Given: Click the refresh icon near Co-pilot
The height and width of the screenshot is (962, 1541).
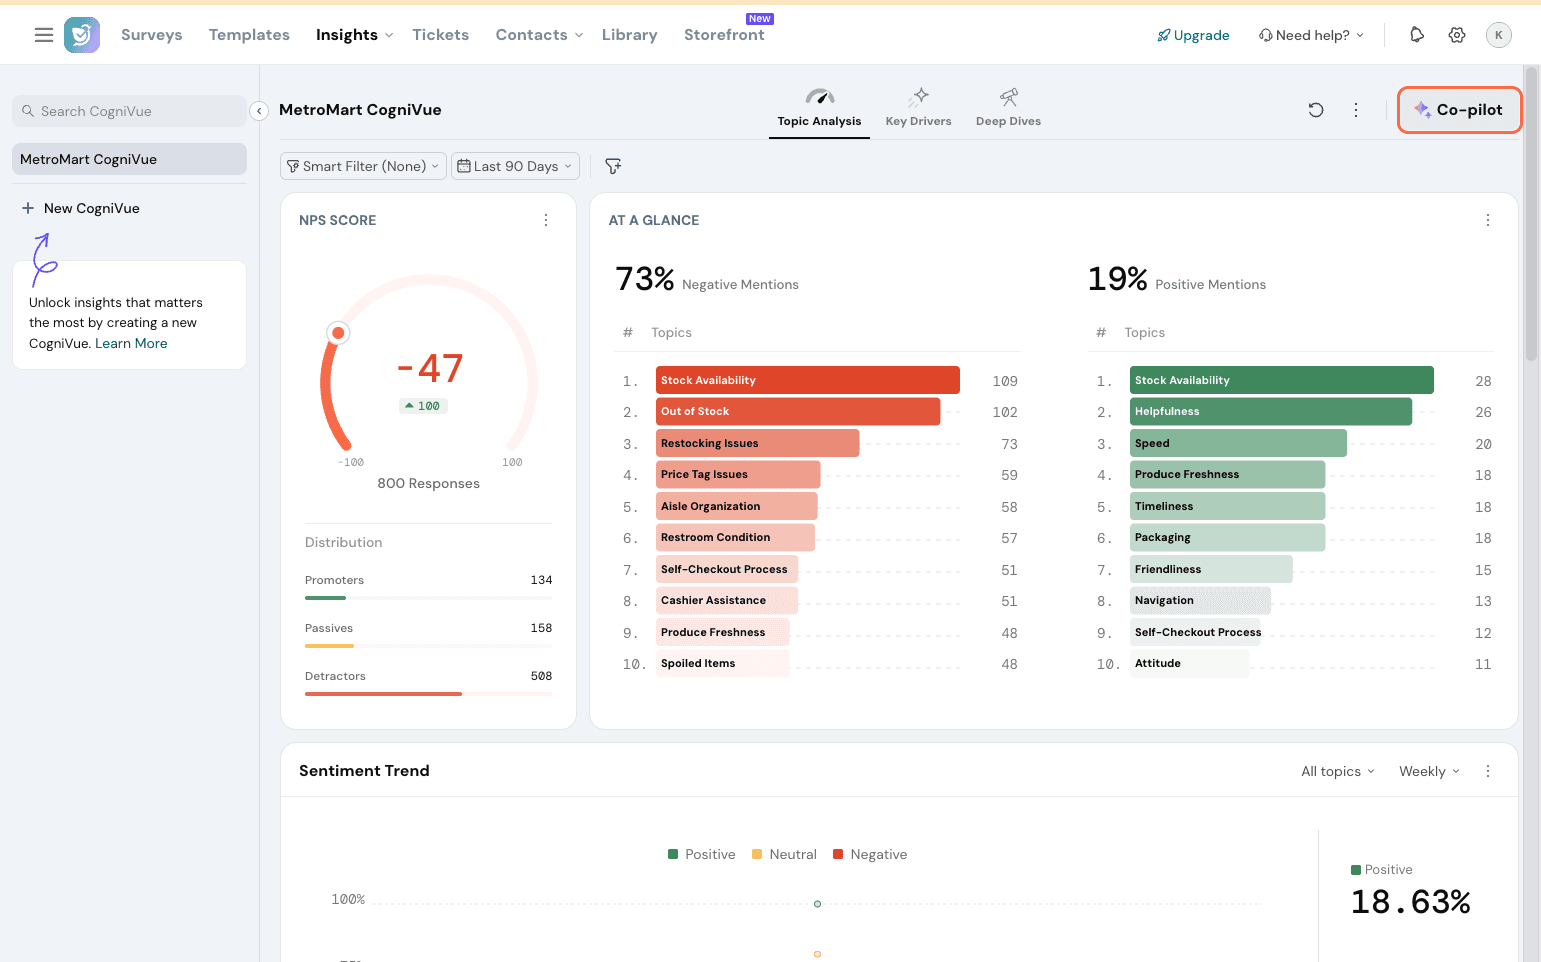Looking at the screenshot, I should coord(1316,110).
